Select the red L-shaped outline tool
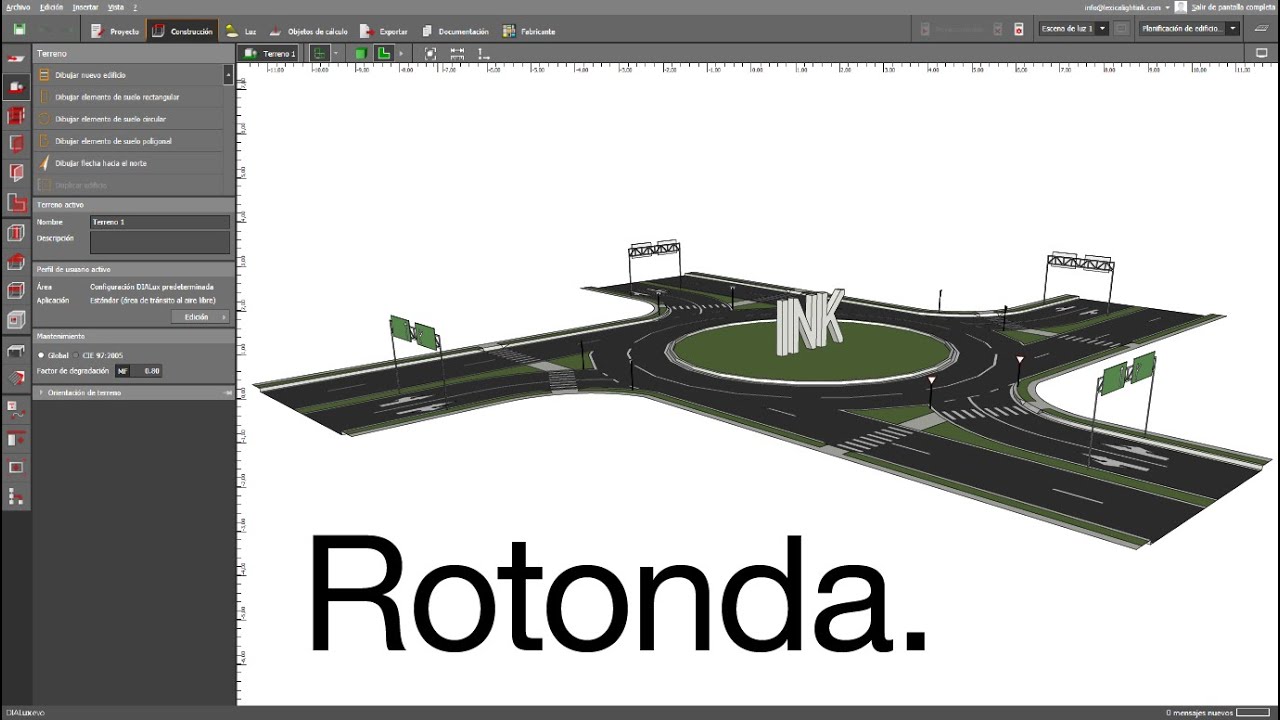The width and height of the screenshot is (1280, 720). (15, 203)
